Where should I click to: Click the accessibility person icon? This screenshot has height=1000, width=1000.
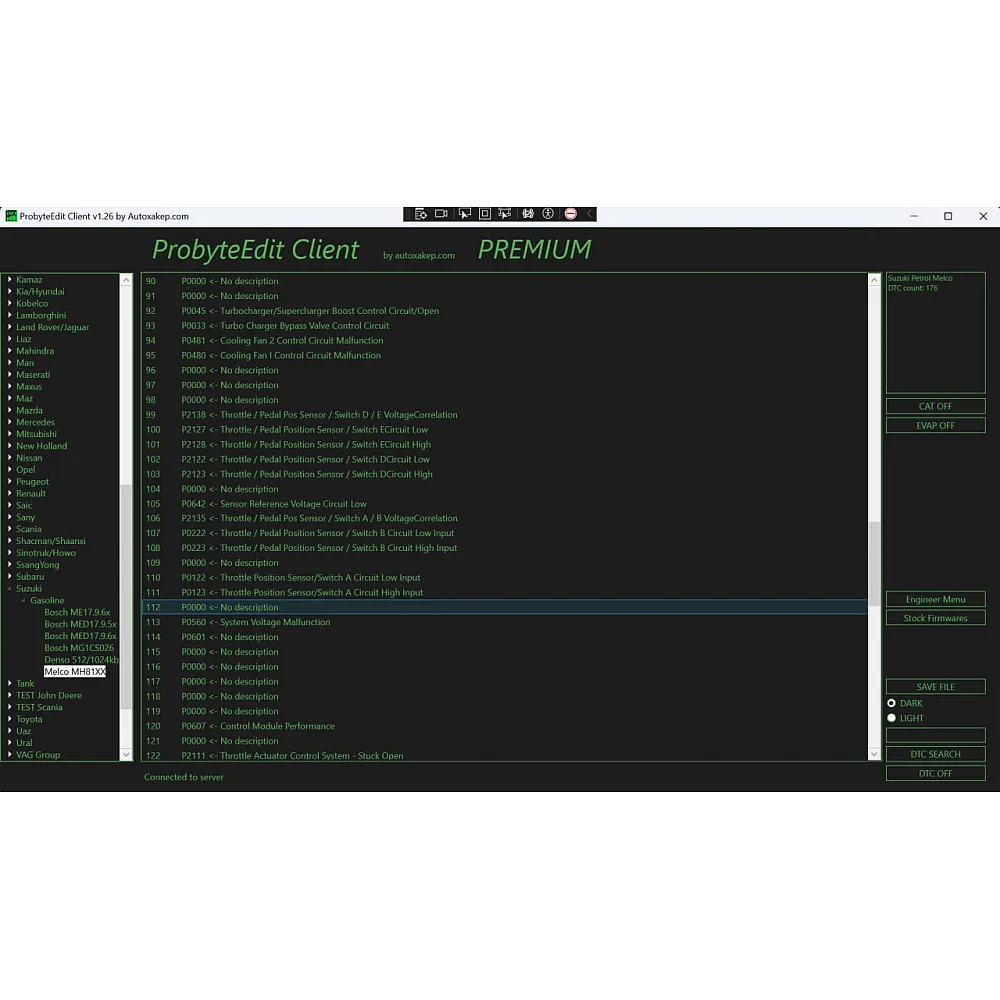point(548,214)
